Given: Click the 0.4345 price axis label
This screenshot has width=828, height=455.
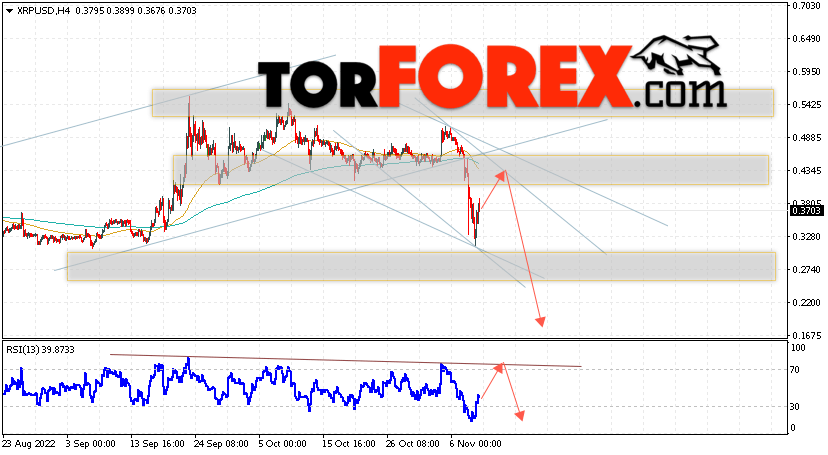Looking at the screenshot, I should click(806, 170).
